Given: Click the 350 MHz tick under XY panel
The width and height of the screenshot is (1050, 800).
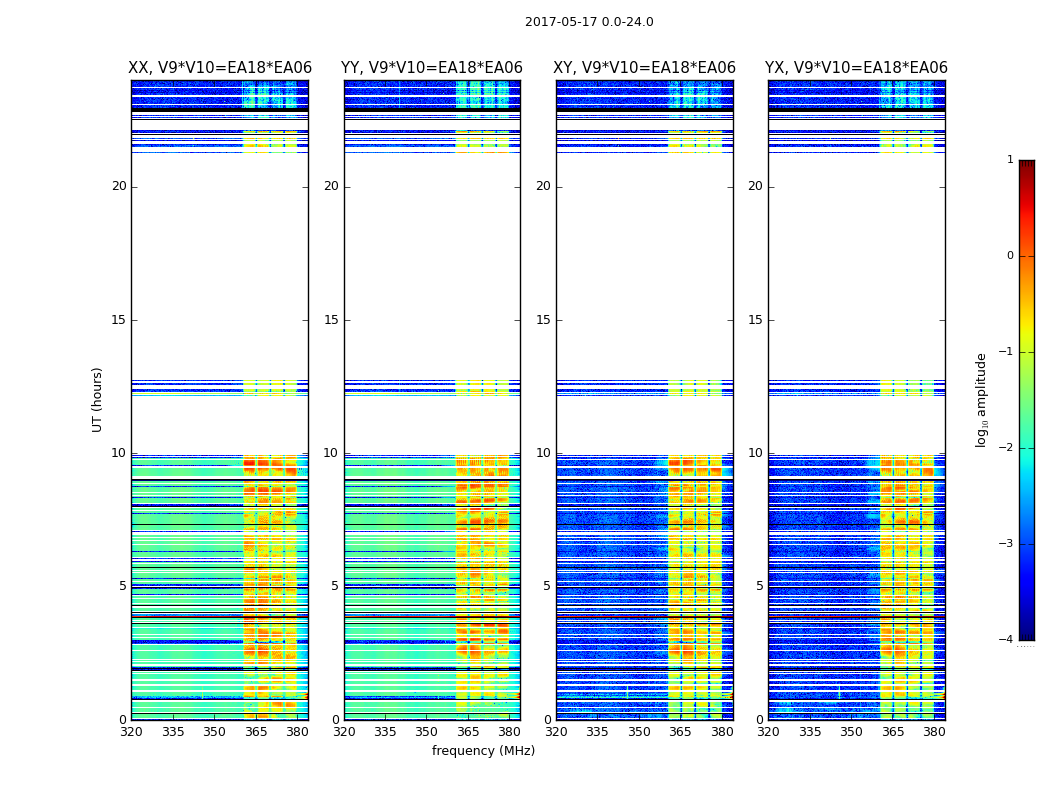Looking at the screenshot, I should coord(639,732).
